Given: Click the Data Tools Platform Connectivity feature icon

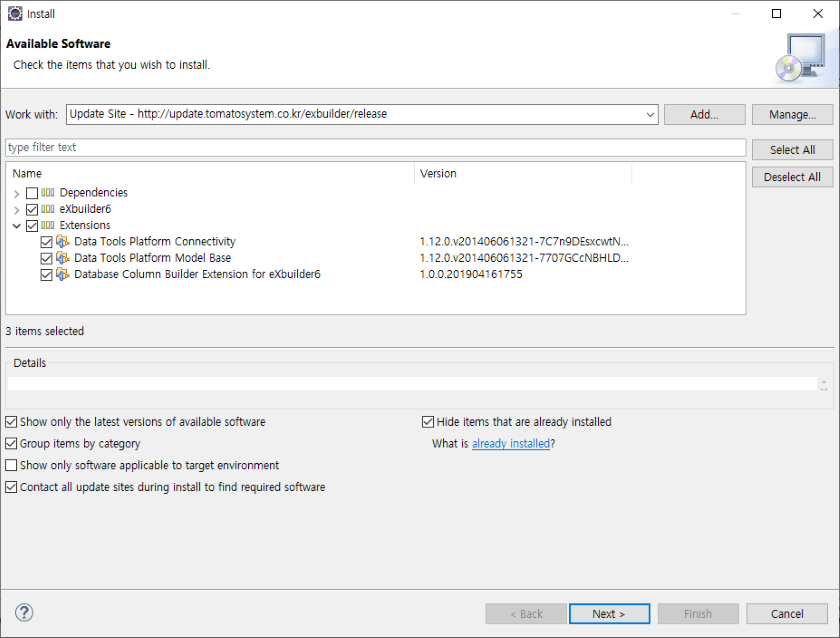Looking at the screenshot, I should click(x=62, y=242).
